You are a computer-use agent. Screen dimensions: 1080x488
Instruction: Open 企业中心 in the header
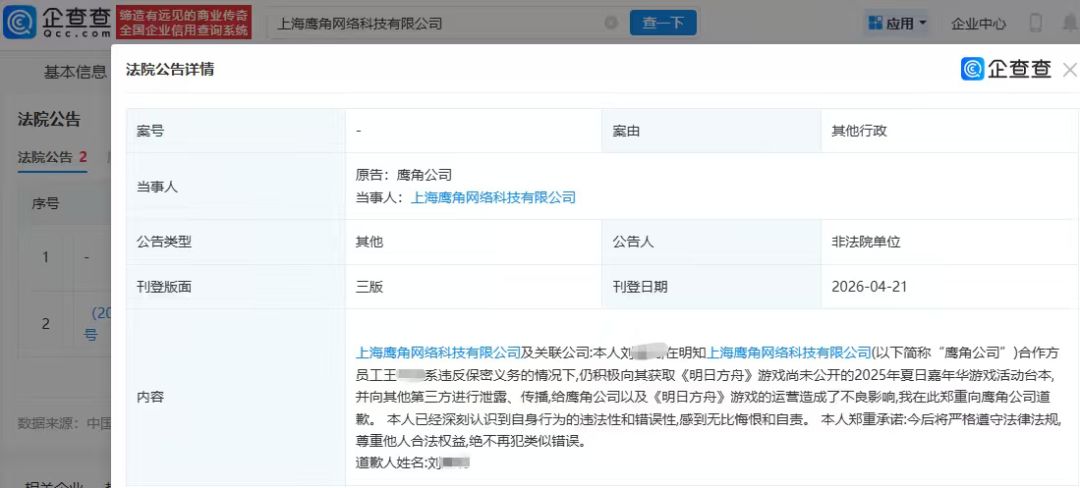tap(978, 23)
